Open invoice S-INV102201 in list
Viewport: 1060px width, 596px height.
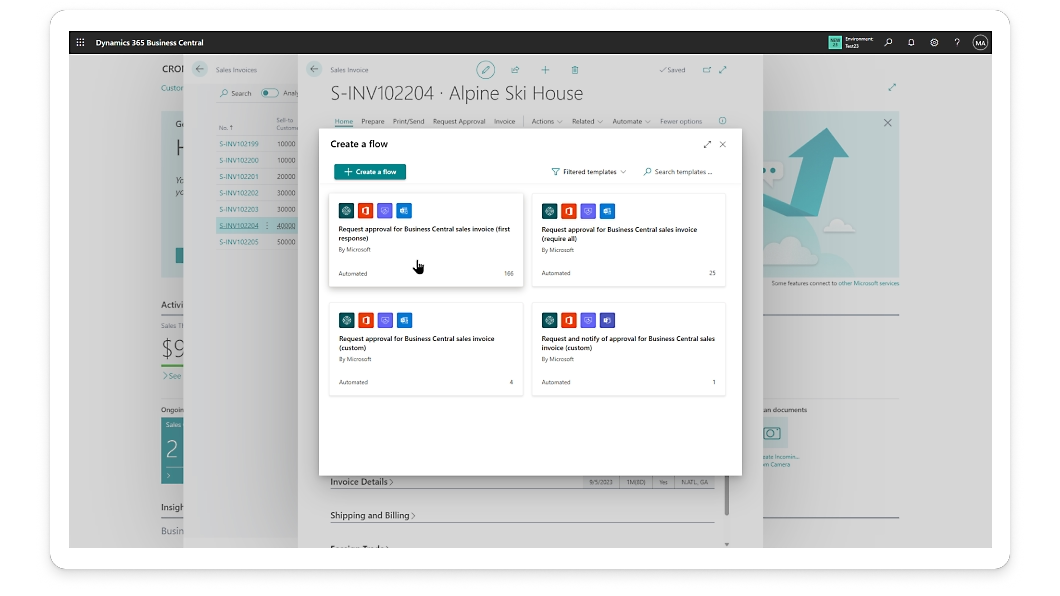point(239,176)
